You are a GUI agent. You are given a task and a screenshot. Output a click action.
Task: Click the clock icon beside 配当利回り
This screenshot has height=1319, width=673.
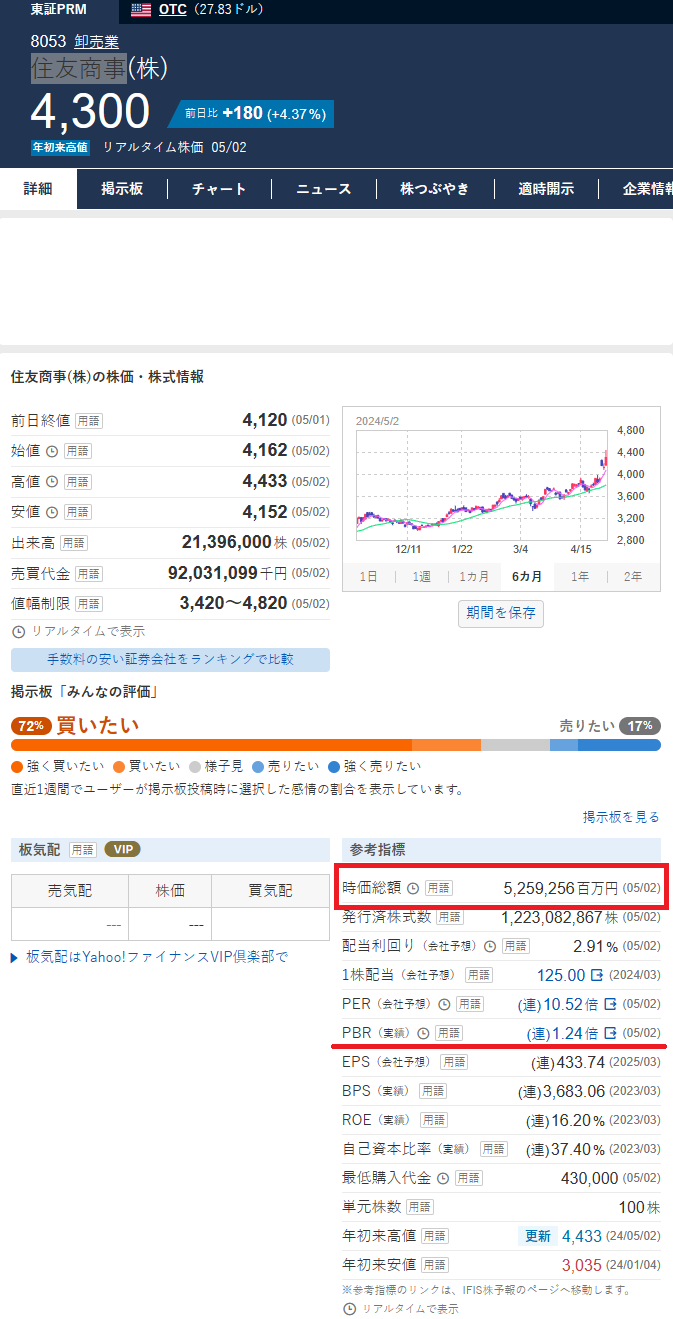(x=490, y=946)
